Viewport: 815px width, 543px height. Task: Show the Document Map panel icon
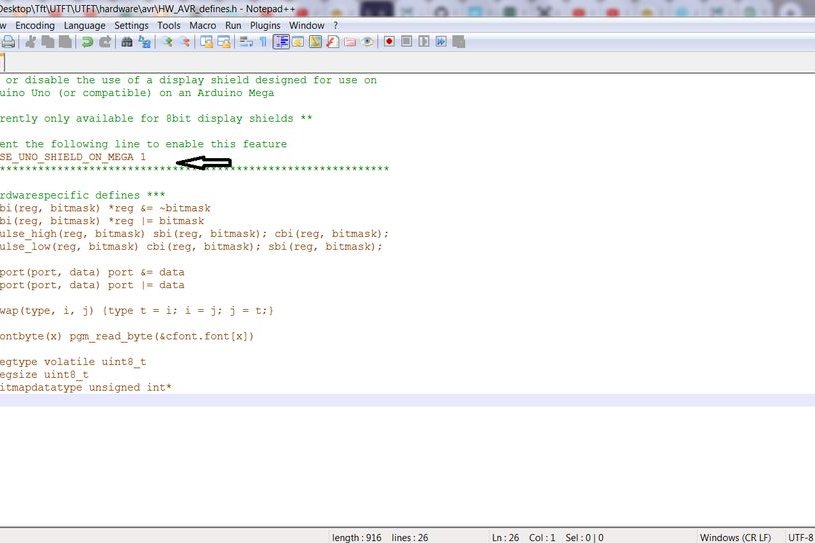[x=315, y=42]
